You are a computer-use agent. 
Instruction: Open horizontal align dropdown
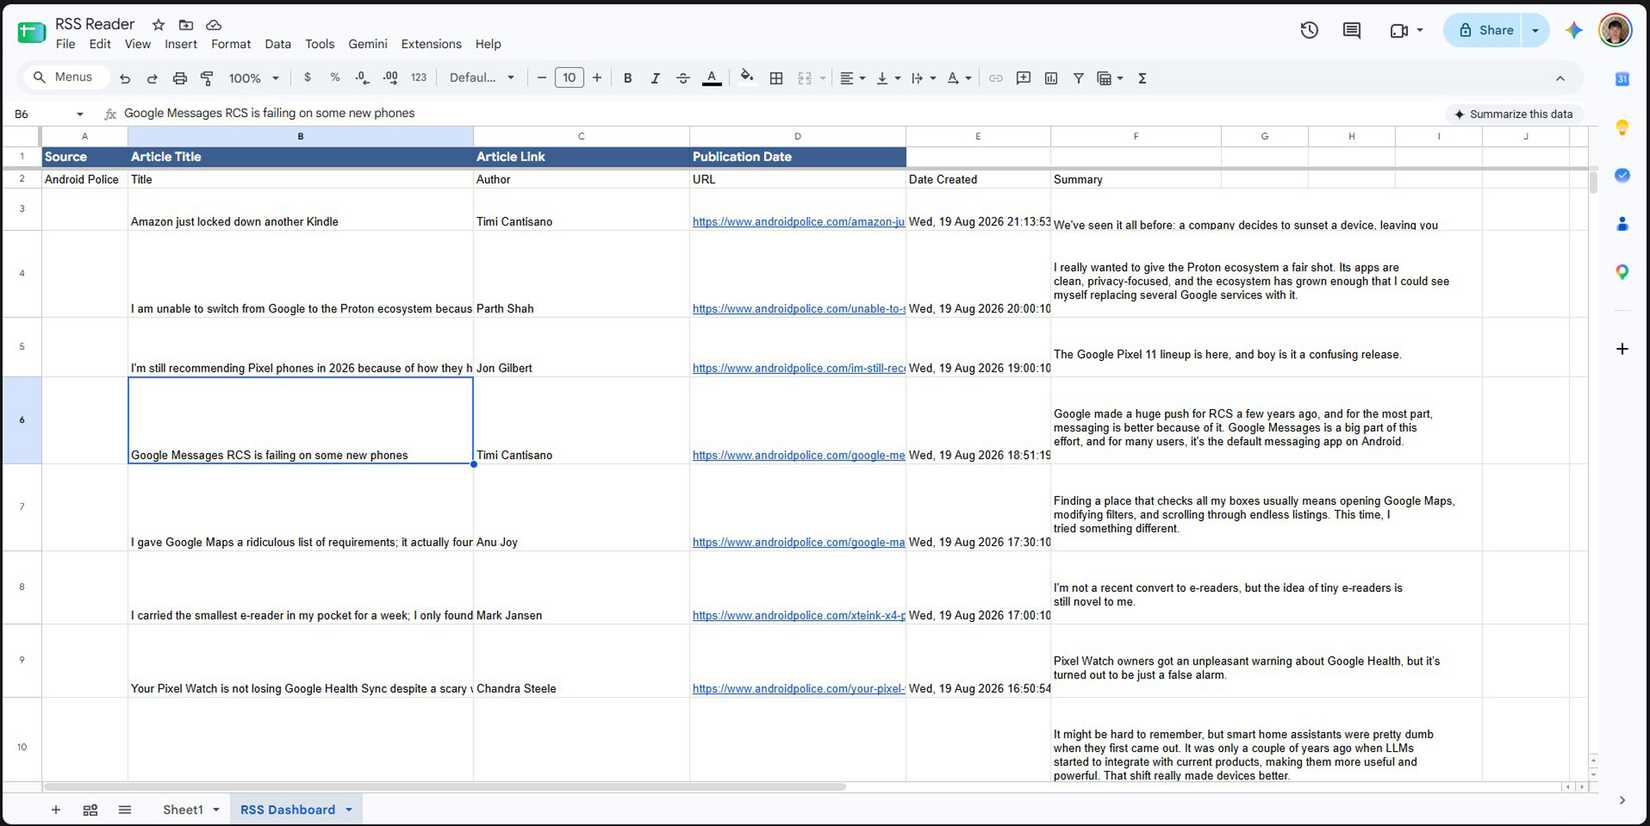click(x=852, y=78)
